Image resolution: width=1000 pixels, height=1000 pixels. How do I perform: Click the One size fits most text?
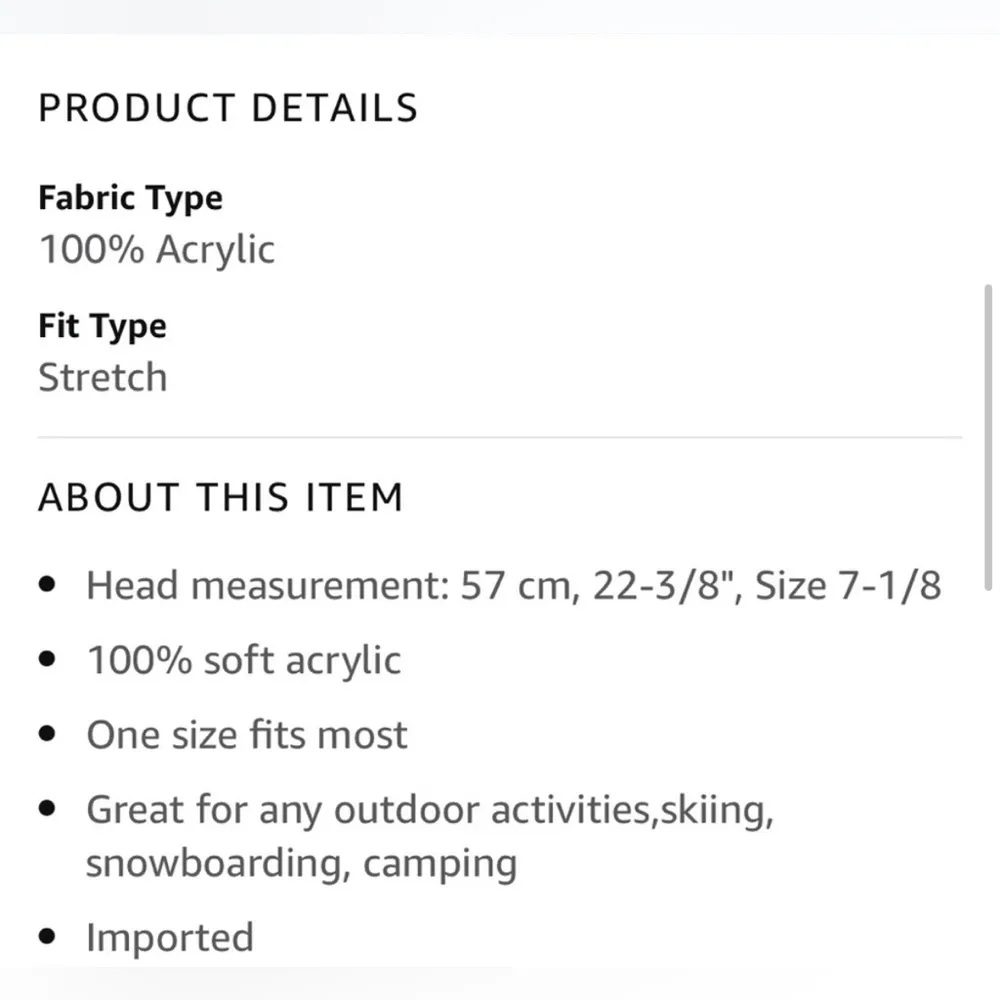click(247, 735)
